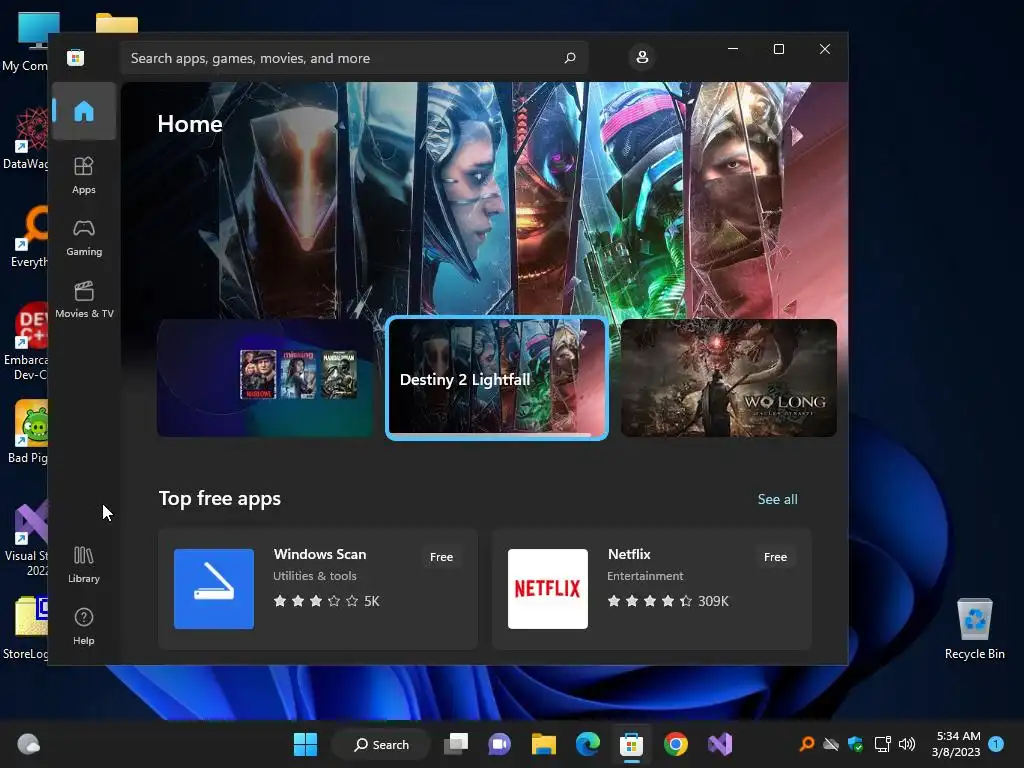
Task: Open File Explorer from taskbar
Action: (x=543, y=744)
